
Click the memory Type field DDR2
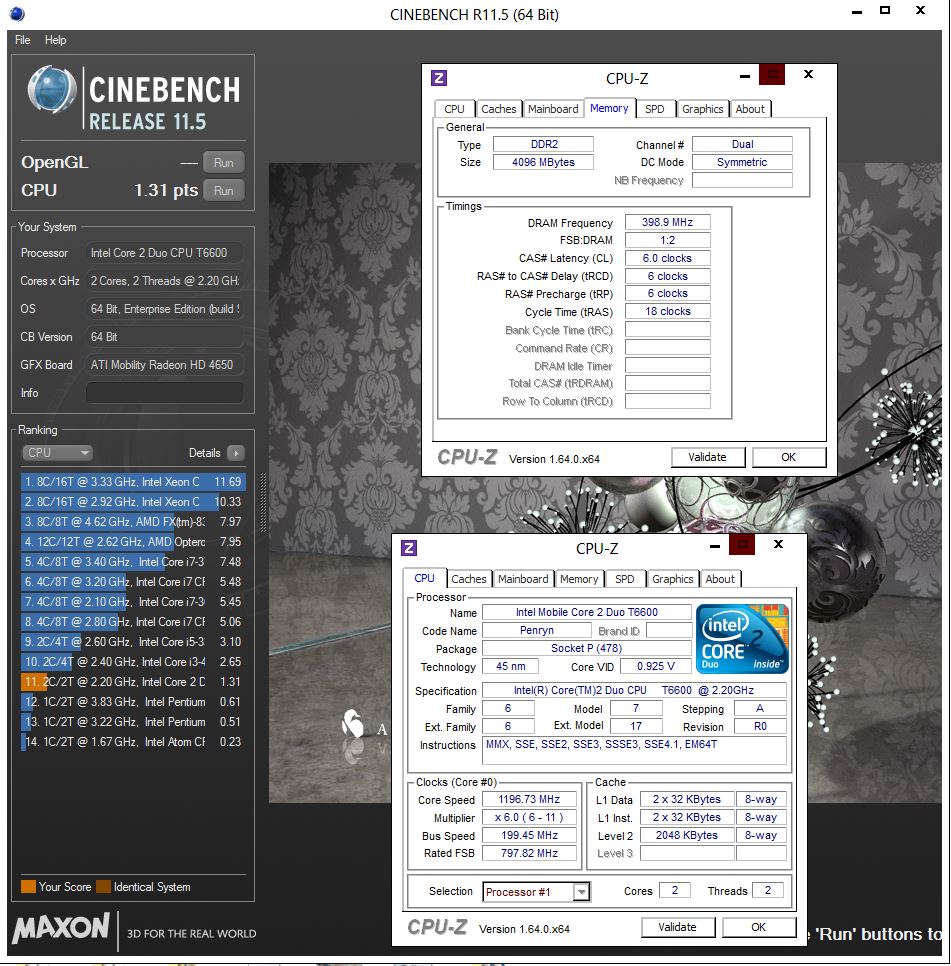pos(543,144)
